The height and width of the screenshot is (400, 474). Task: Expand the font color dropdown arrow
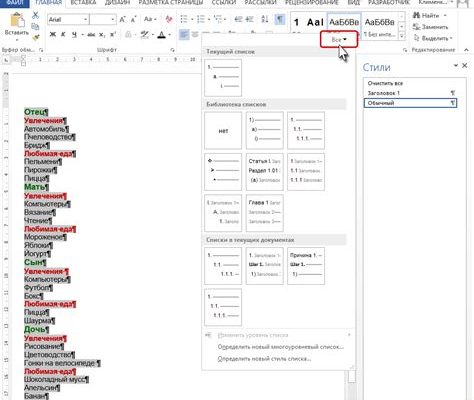170,35
